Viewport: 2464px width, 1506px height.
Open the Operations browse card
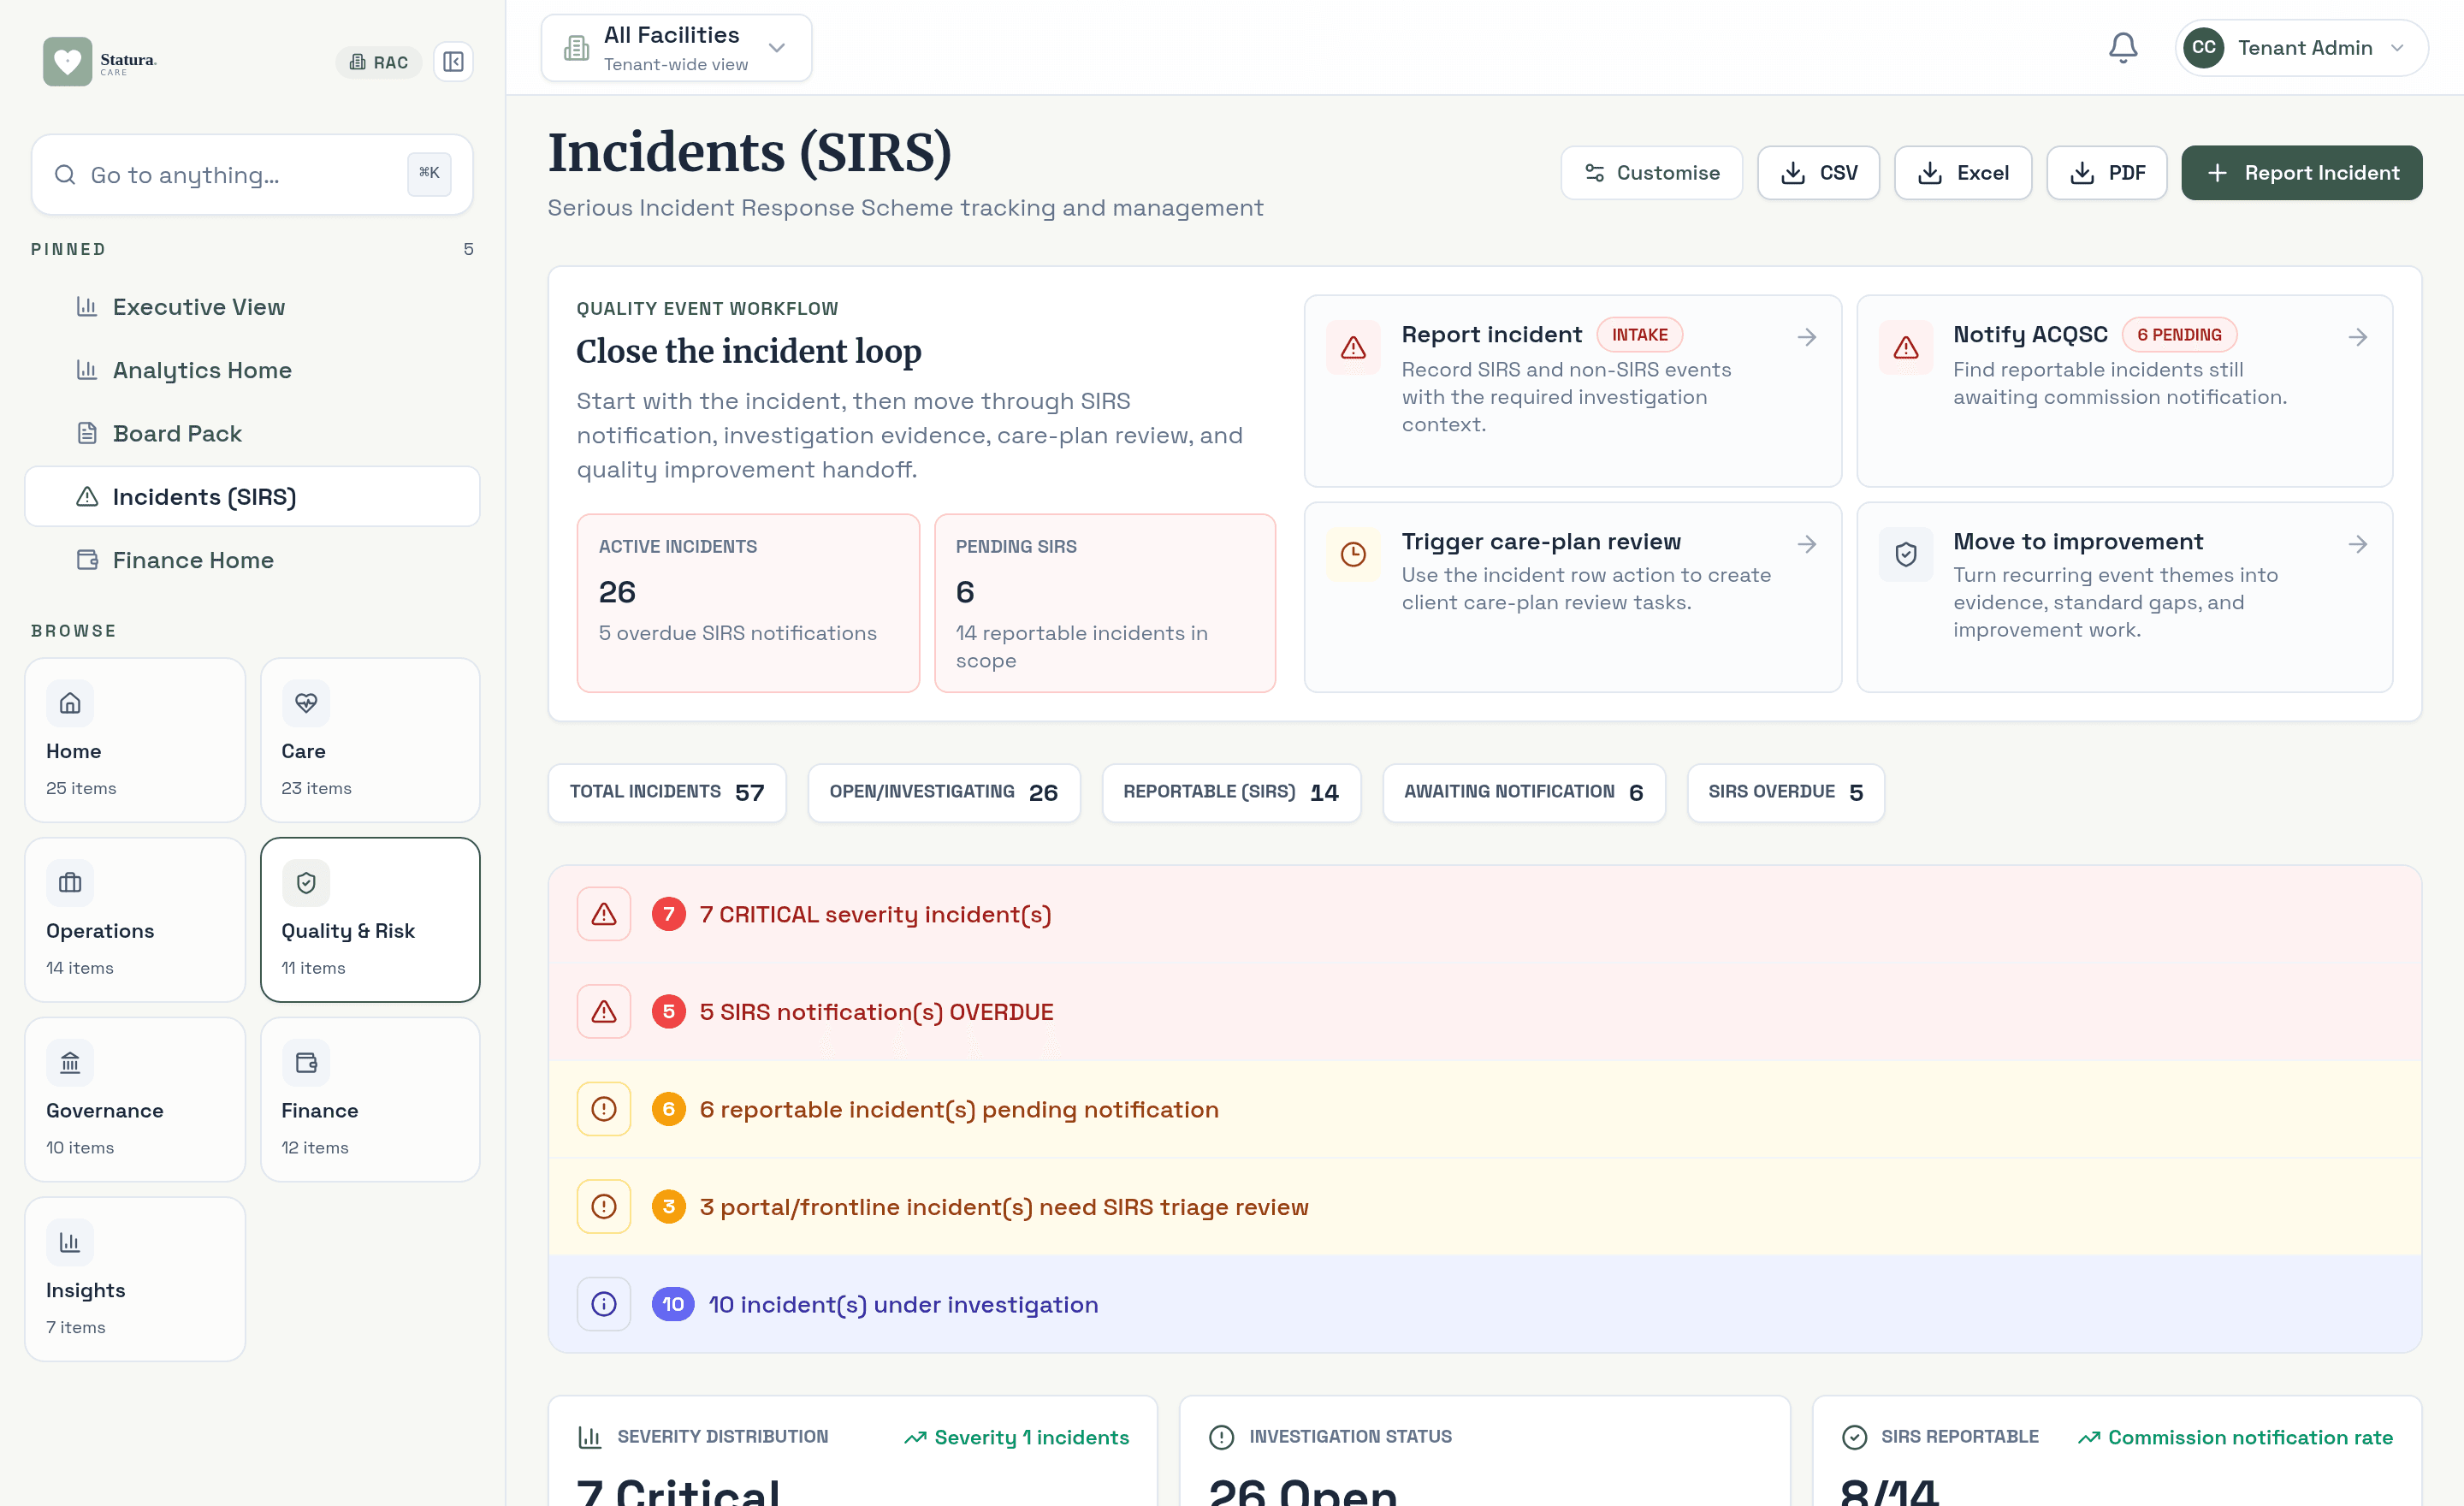point(135,920)
